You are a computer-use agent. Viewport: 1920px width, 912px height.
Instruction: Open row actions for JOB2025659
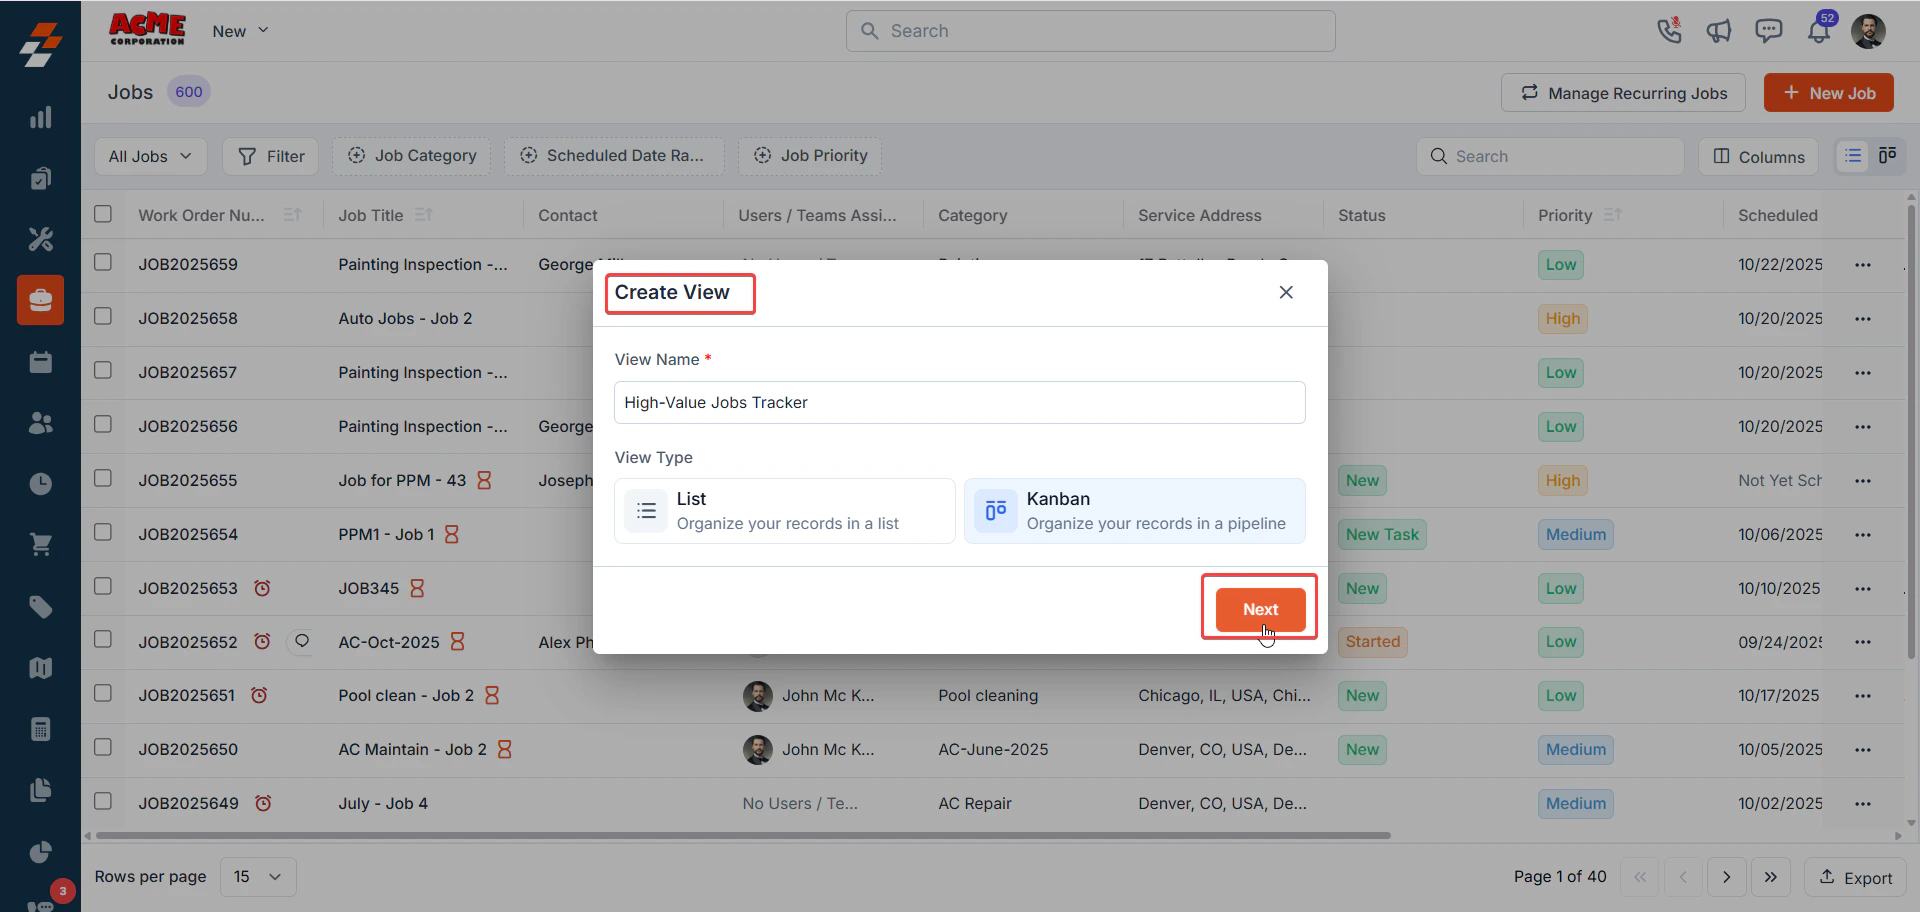tap(1862, 265)
